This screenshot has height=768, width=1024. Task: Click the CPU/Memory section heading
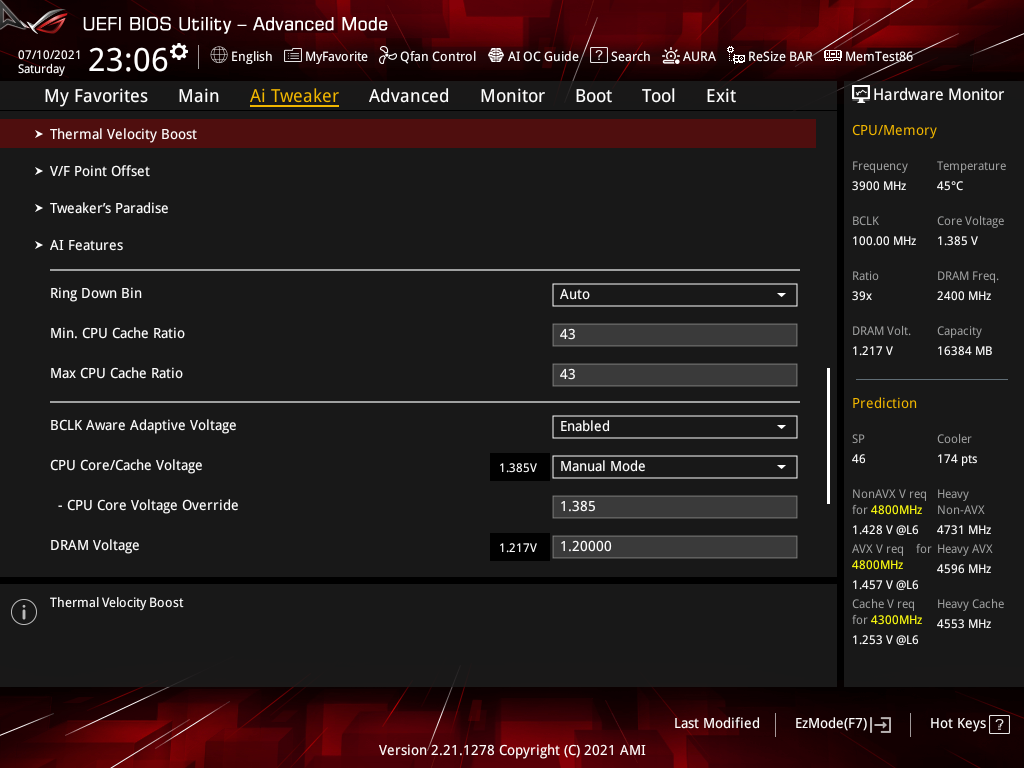[894, 131]
